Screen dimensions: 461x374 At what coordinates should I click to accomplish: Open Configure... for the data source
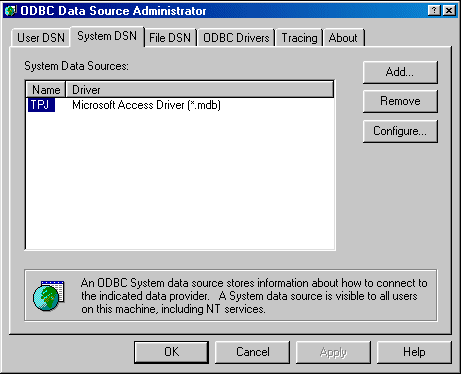[400, 131]
